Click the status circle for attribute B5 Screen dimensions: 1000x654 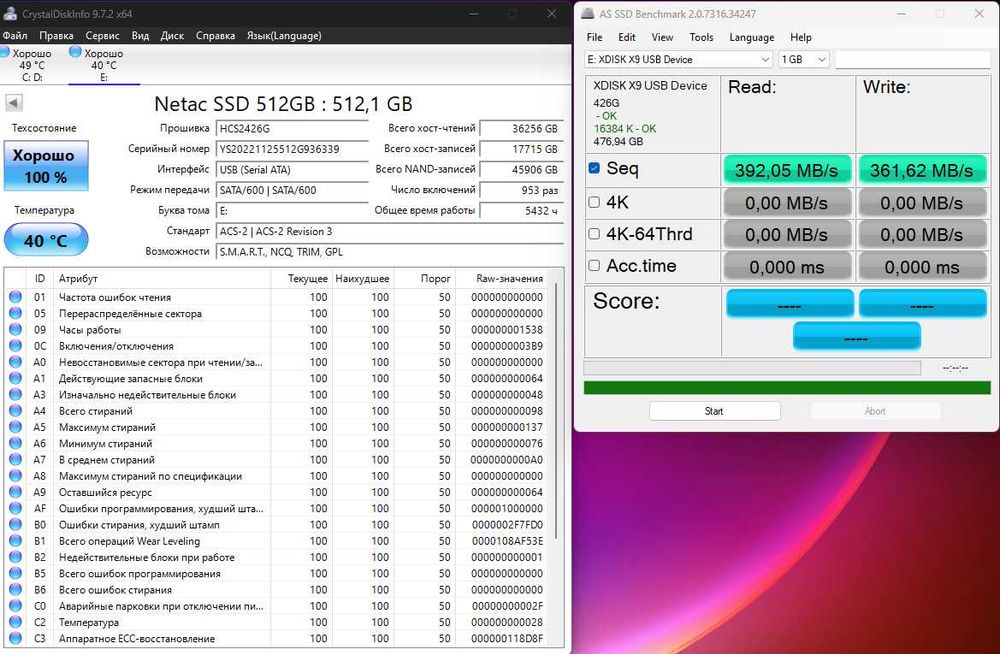(15, 573)
